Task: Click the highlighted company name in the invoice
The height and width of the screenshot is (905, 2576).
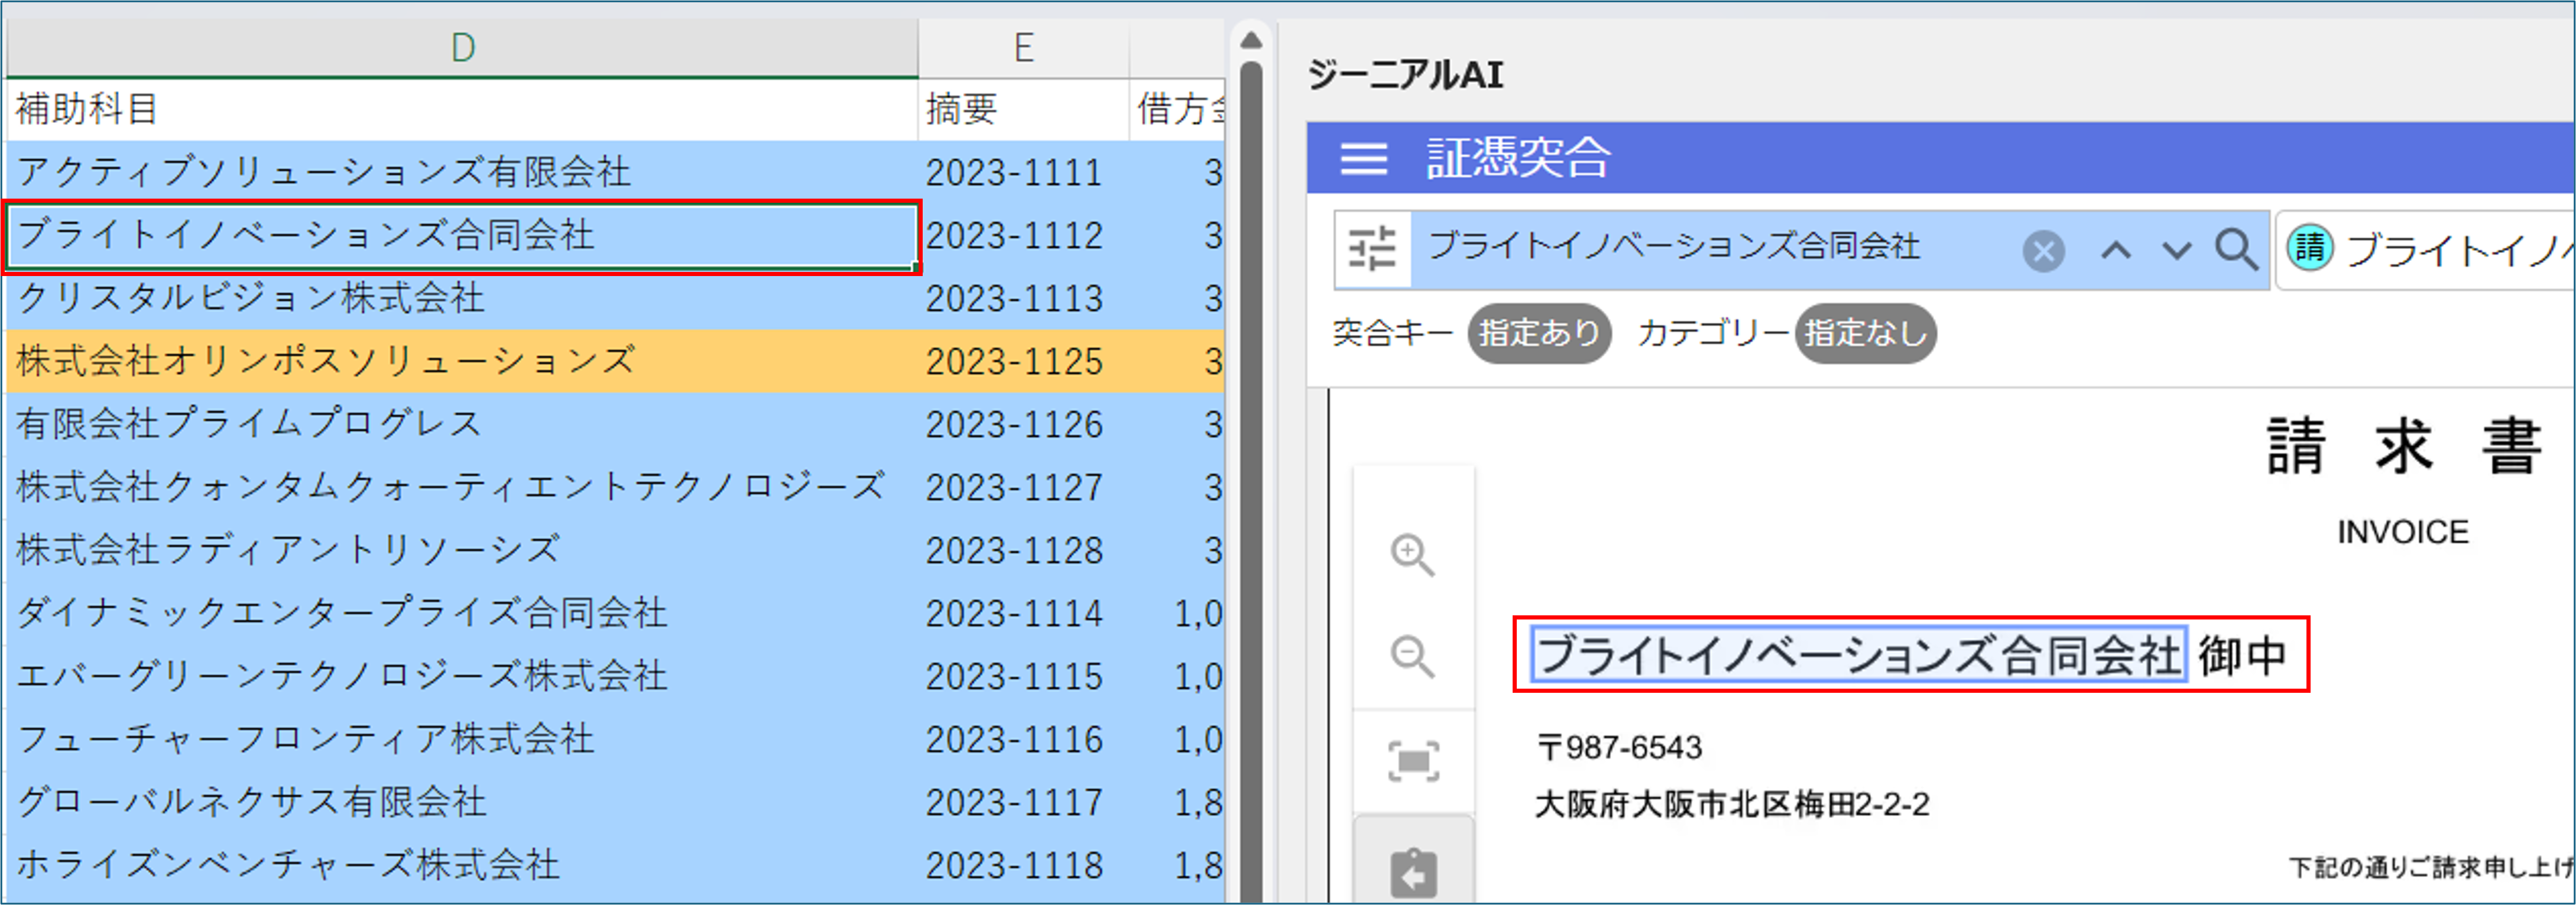Action: (1858, 655)
